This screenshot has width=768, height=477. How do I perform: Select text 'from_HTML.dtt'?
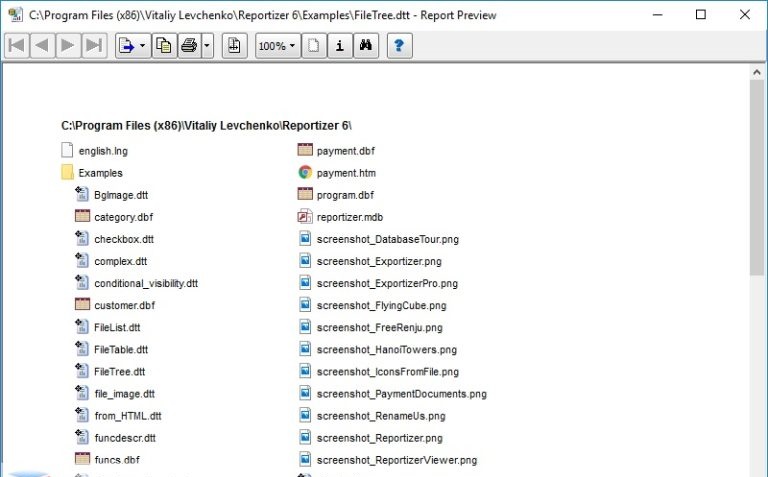point(128,416)
